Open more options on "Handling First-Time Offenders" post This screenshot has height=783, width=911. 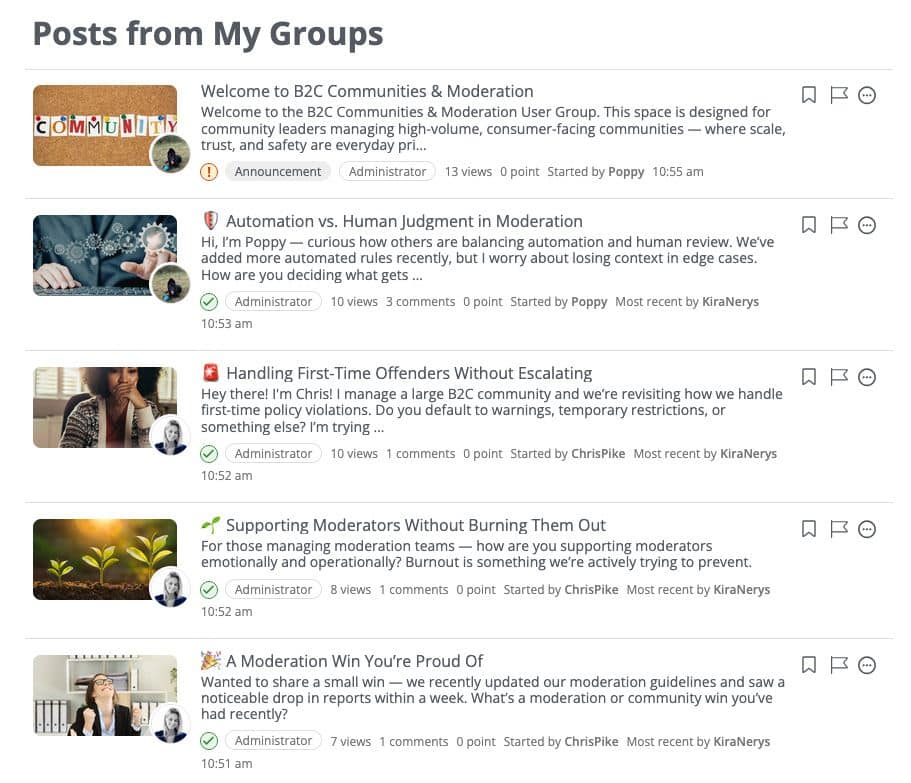(867, 377)
